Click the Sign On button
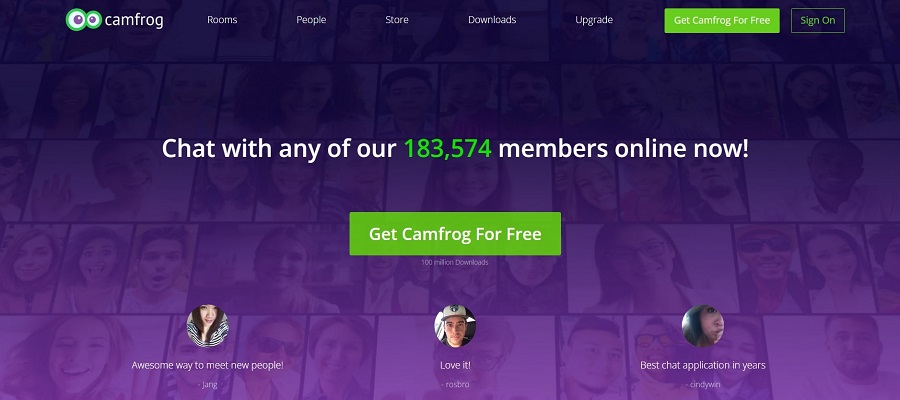 coord(818,20)
